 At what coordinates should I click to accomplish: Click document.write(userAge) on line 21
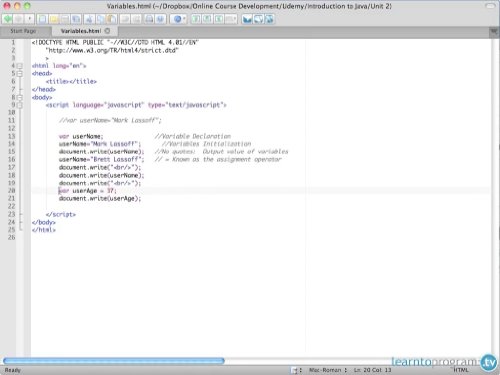click(x=100, y=199)
